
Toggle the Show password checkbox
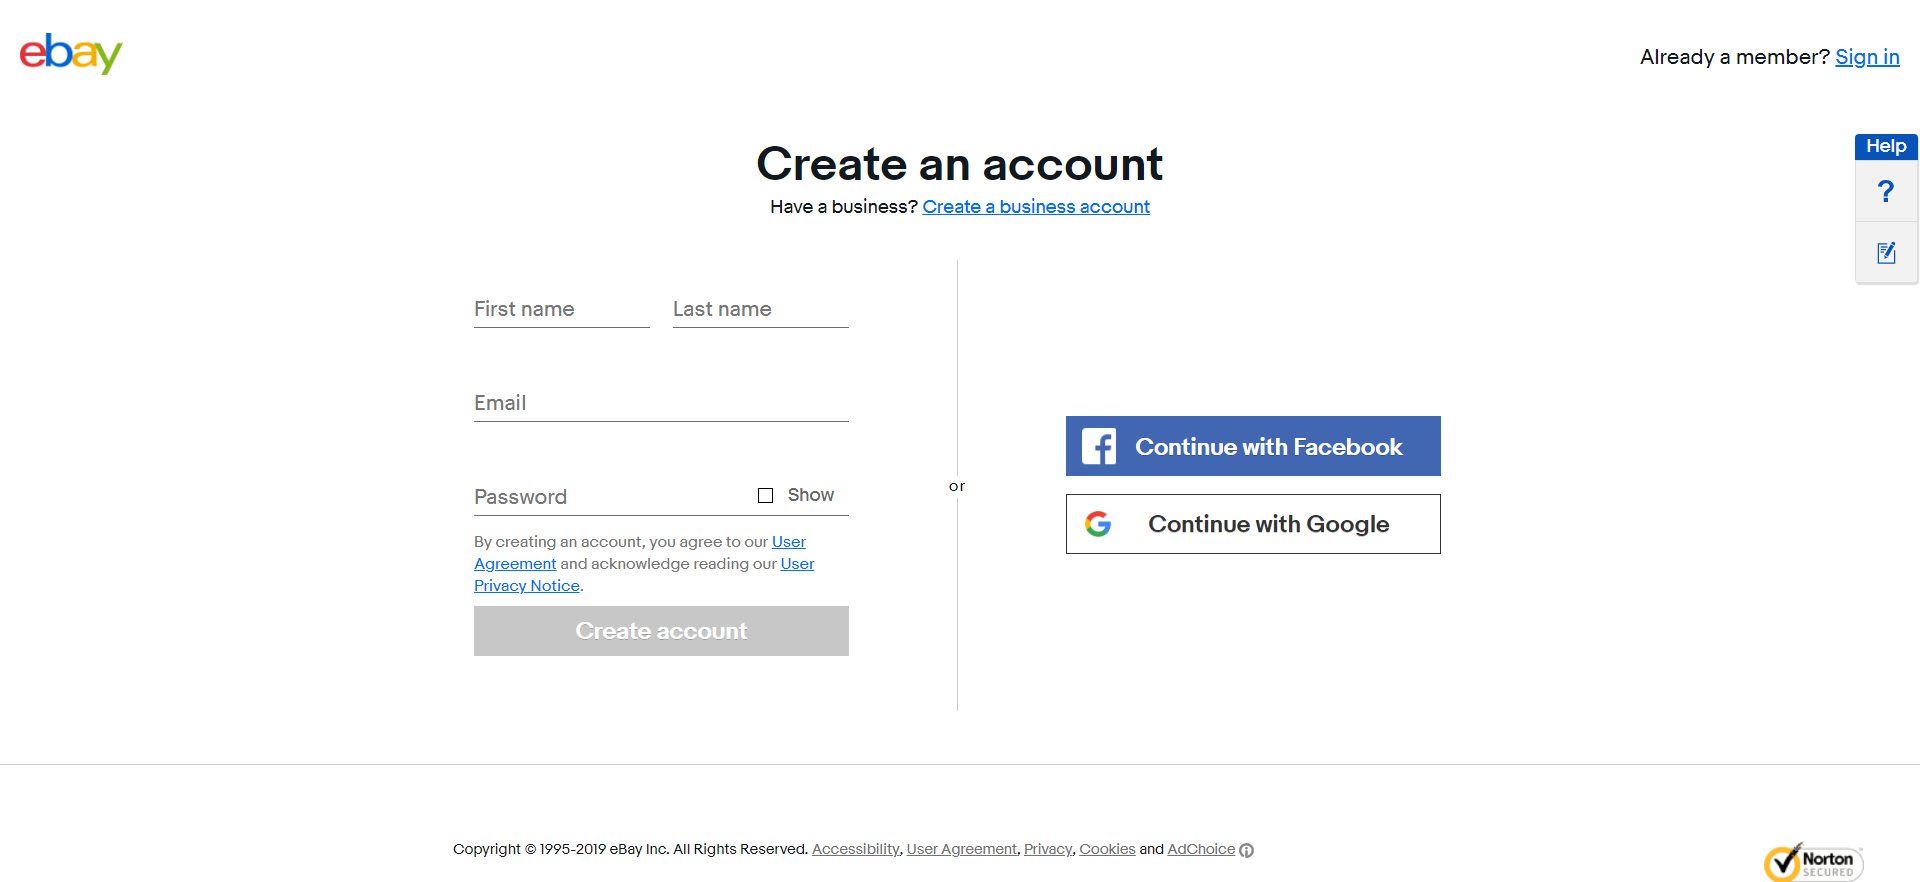tap(766, 495)
